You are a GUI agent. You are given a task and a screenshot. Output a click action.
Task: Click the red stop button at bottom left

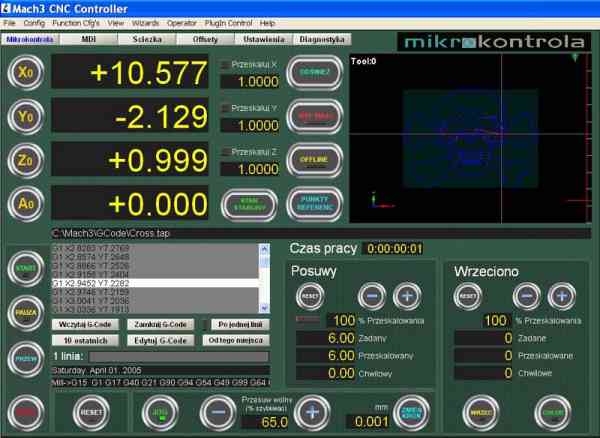click(26, 413)
